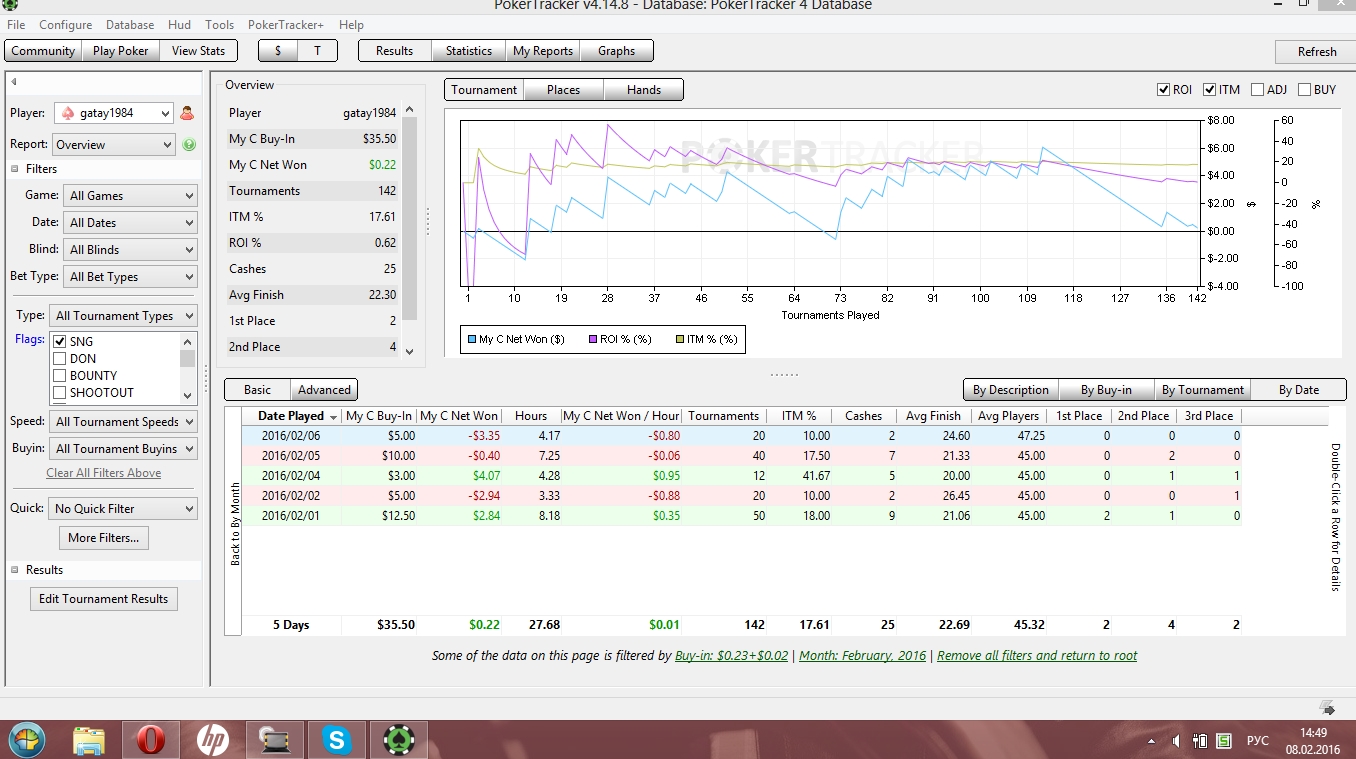Switch to the Statistics tab

(x=469, y=51)
